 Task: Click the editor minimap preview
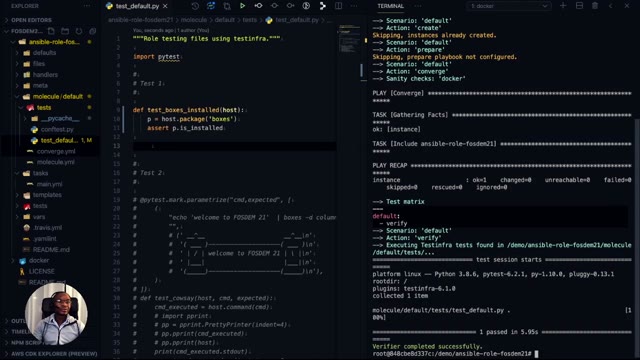click(349, 39)
